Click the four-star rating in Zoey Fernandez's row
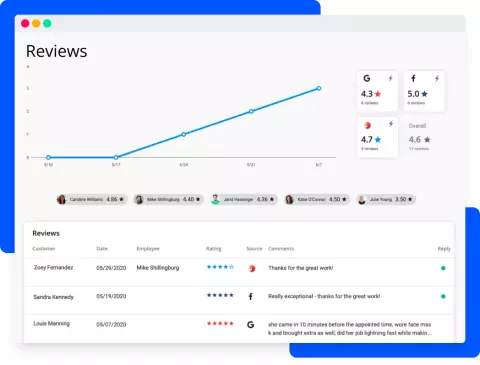This screenshot has height=365, width=480. (220, 267)
